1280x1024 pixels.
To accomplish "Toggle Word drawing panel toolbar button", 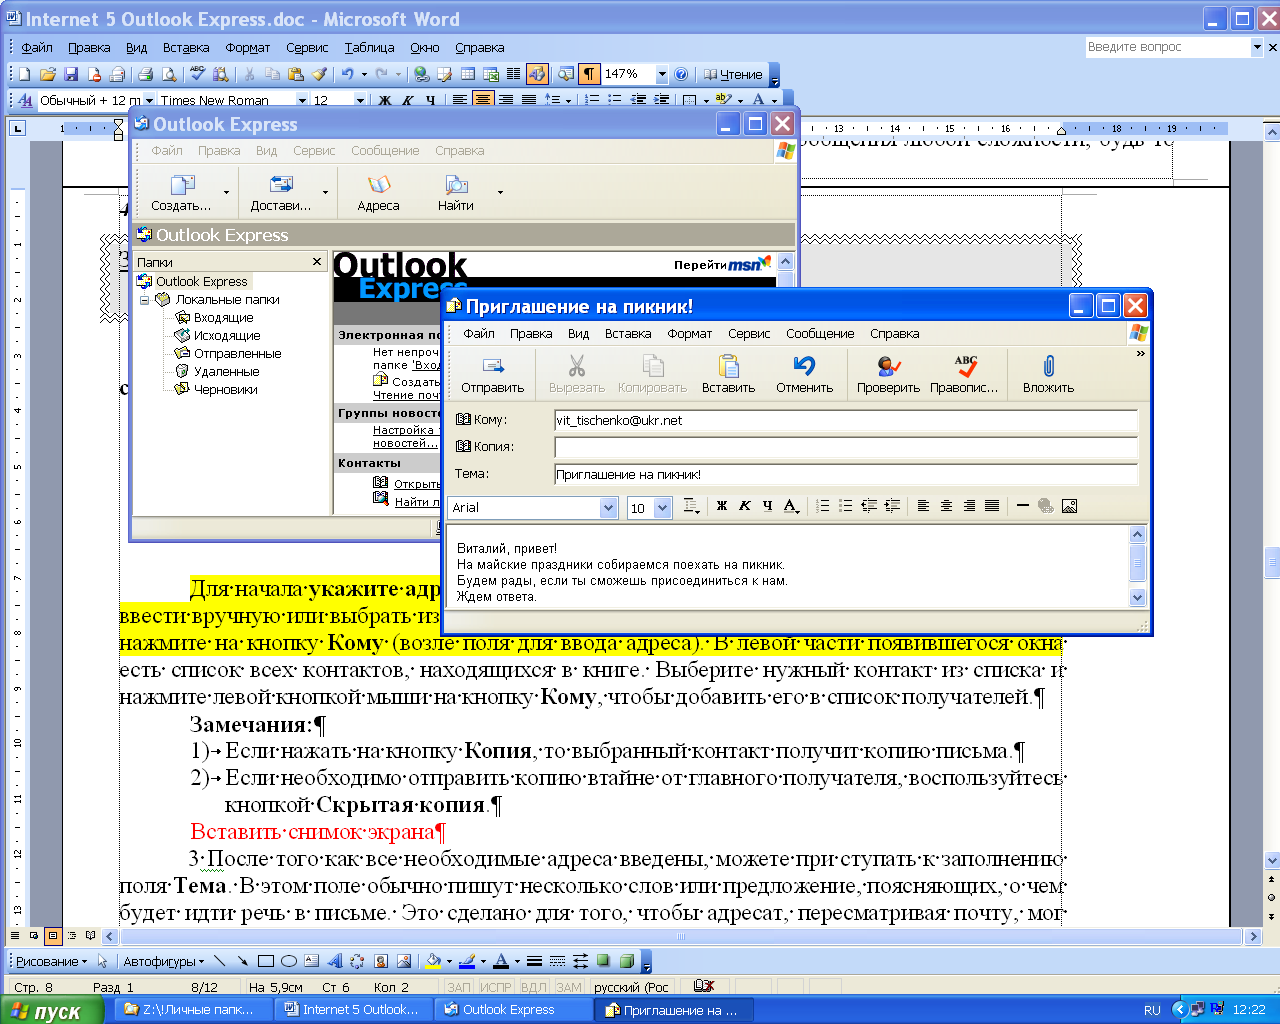I will (x=537, y=74).
